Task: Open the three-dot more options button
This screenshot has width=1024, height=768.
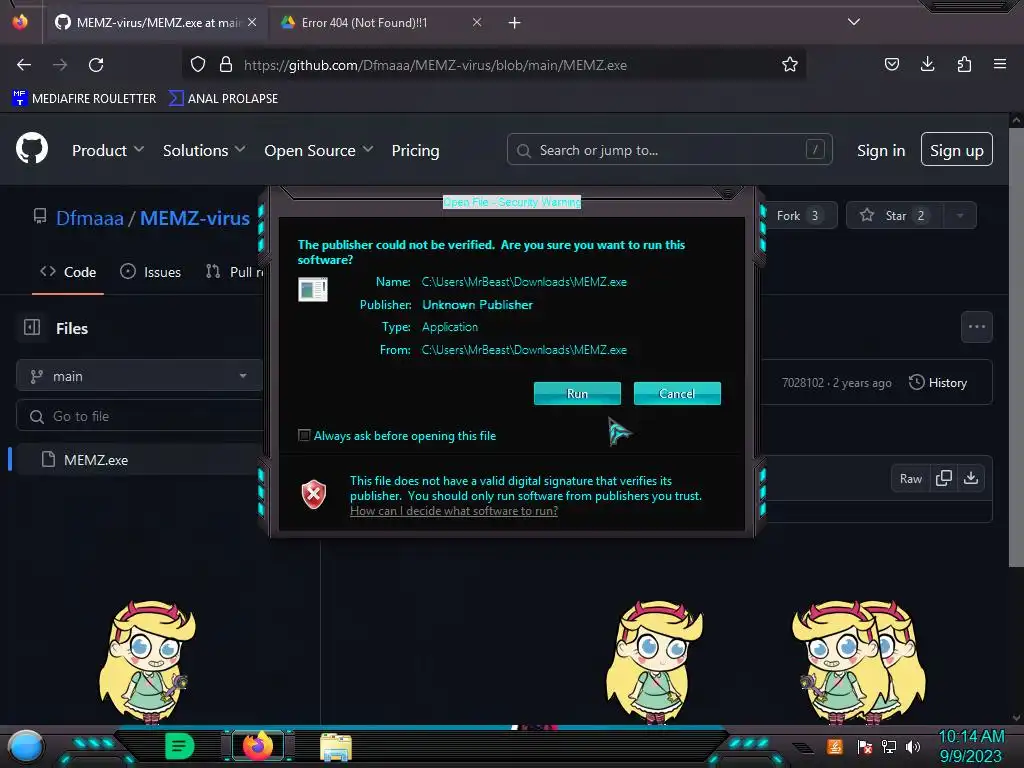Action: (x=976, y=327)
